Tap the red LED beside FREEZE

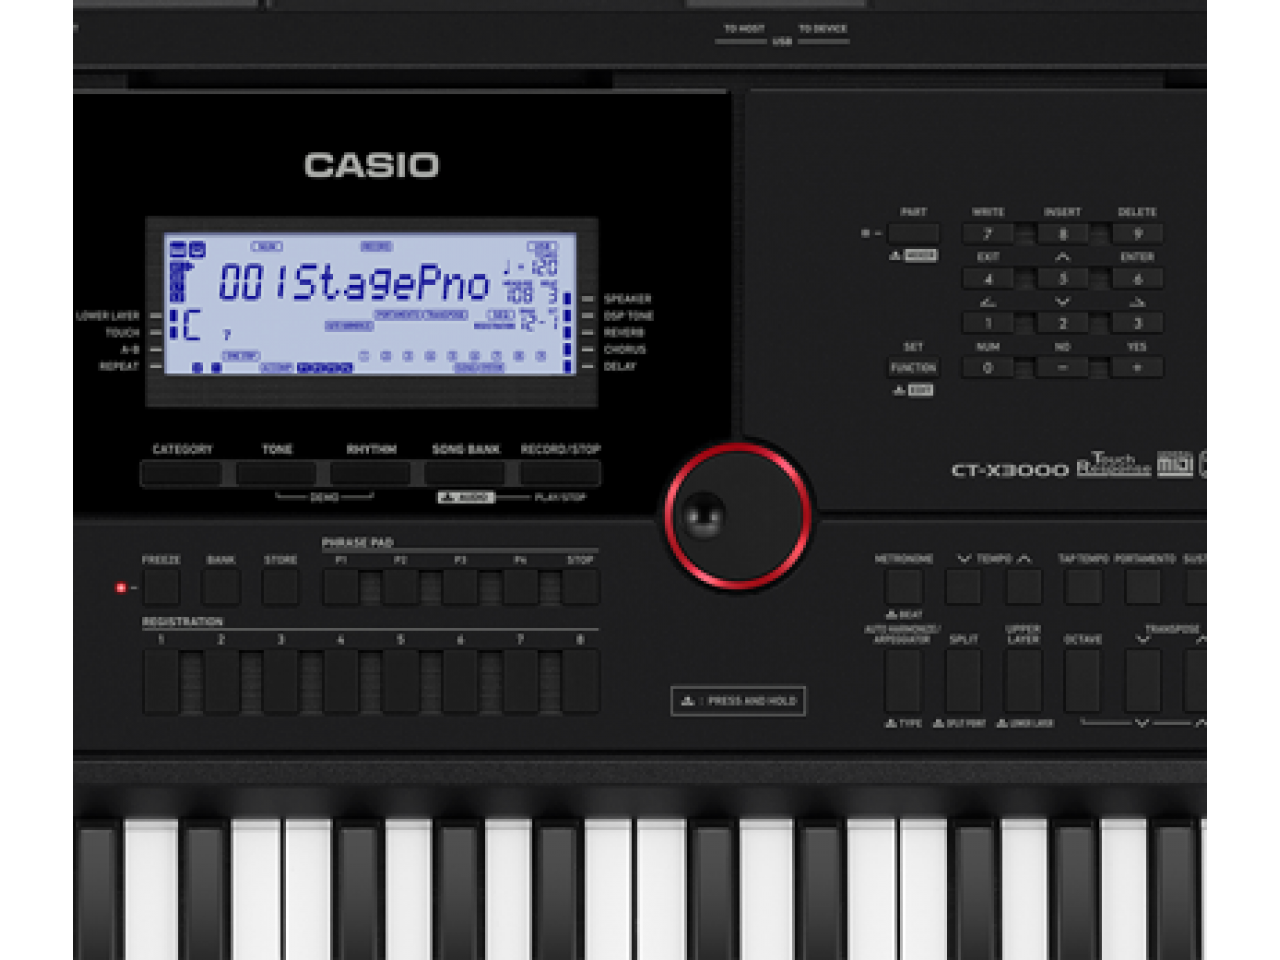click(121, 588)
